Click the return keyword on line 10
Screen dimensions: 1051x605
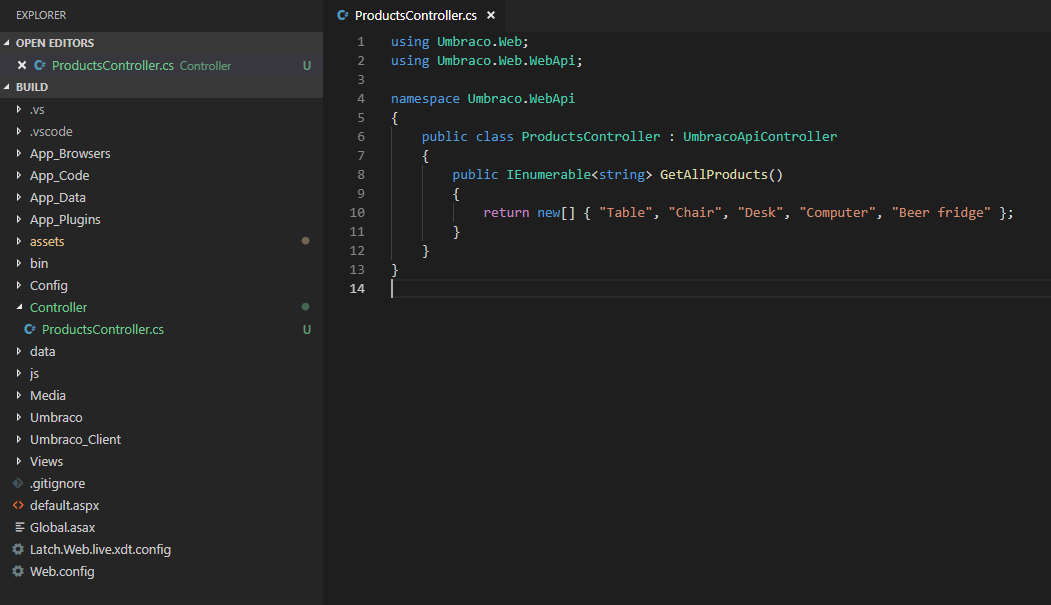(x=506, y=212)
